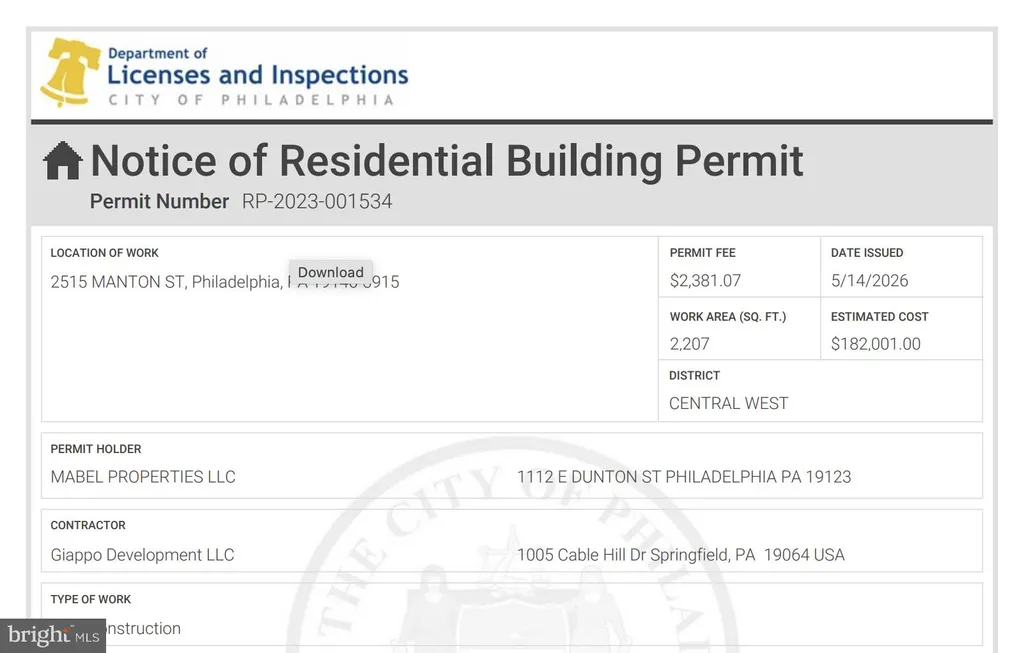Viewport: 1024px width, 653px height.
Task: Select permit holder Mabel Properties LLC
Action: click(x=143, y=477)
